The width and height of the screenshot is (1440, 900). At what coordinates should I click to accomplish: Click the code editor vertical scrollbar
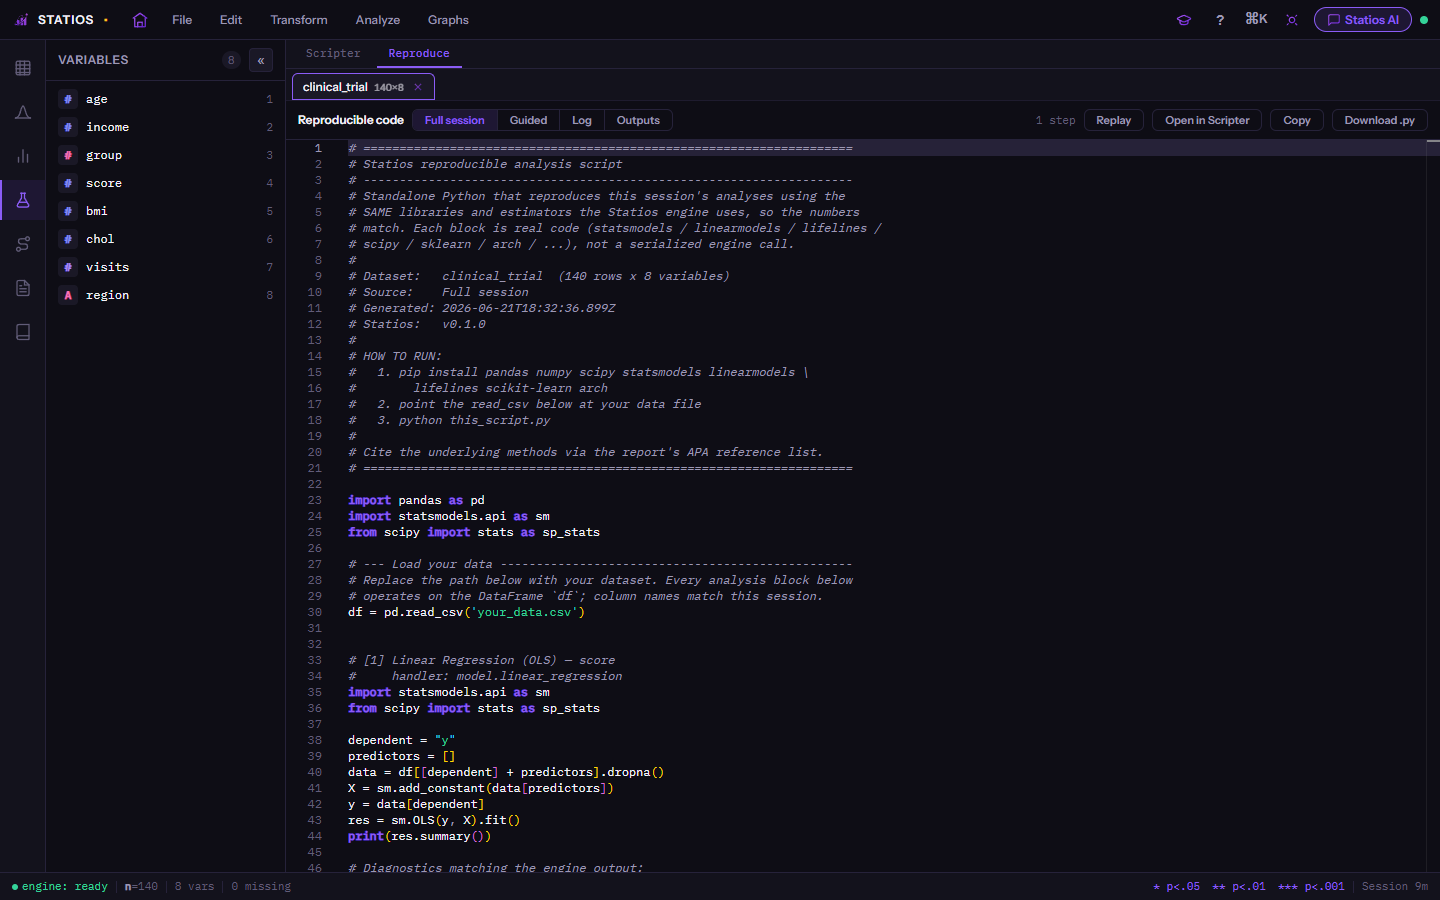tap(1433, 505)
